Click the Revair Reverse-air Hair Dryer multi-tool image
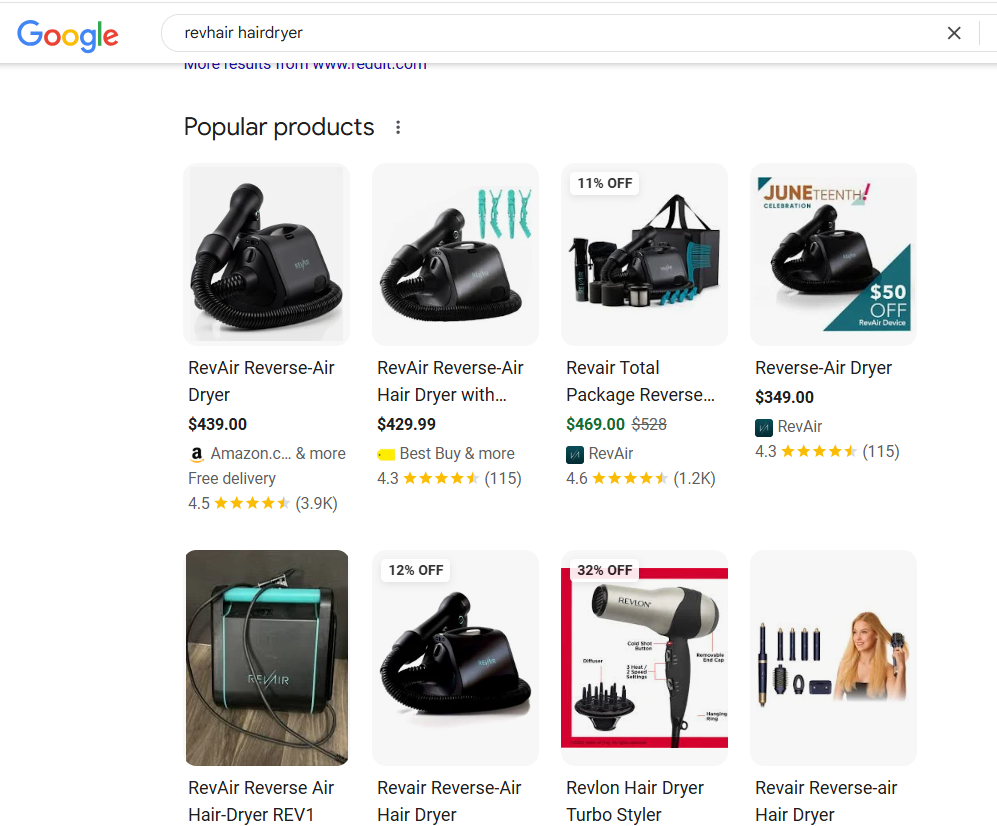Image resolution: width=997 pixels, height=826 pixels. point(833,657)
